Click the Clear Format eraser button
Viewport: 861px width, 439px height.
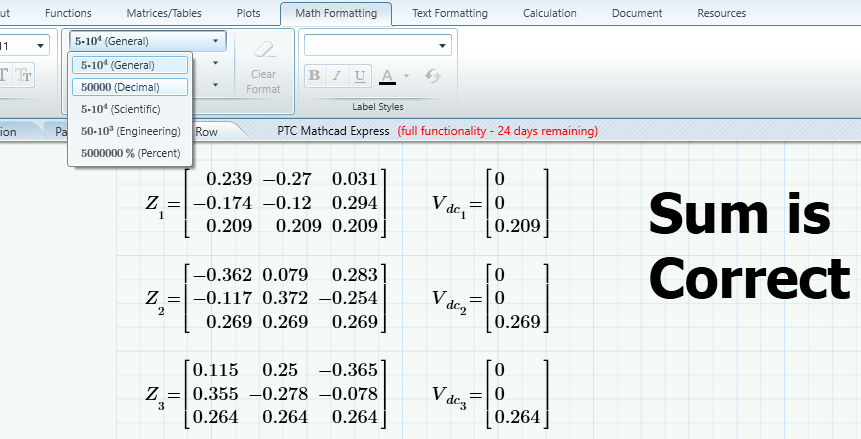264,68
